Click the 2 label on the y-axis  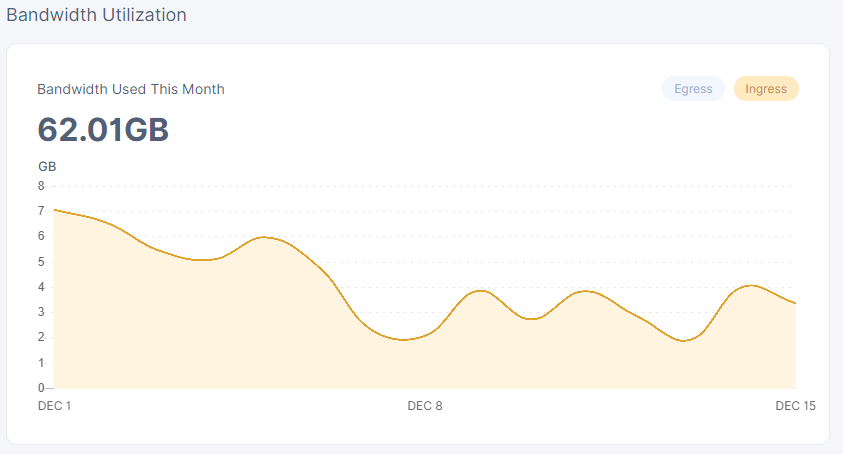coord(41,337)
